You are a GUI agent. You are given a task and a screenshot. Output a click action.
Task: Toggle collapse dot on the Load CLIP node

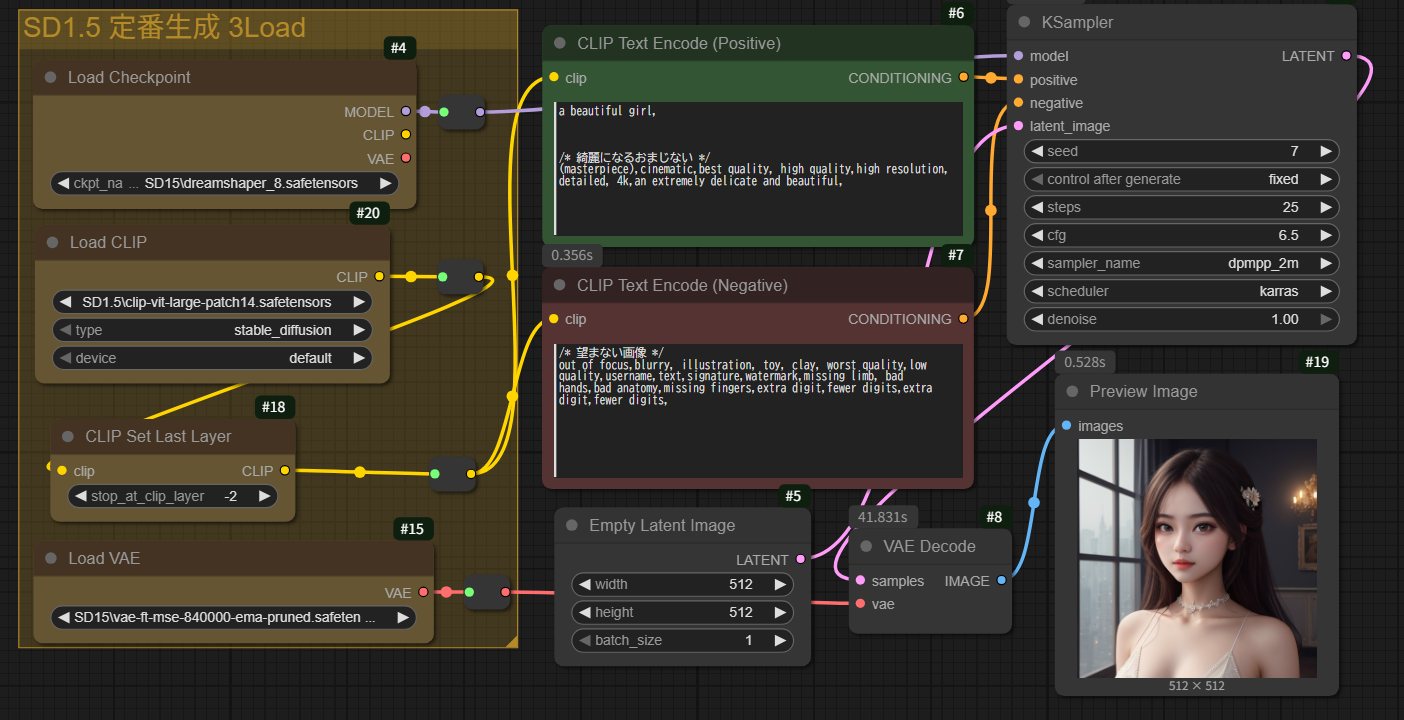[x=52, y=243]
